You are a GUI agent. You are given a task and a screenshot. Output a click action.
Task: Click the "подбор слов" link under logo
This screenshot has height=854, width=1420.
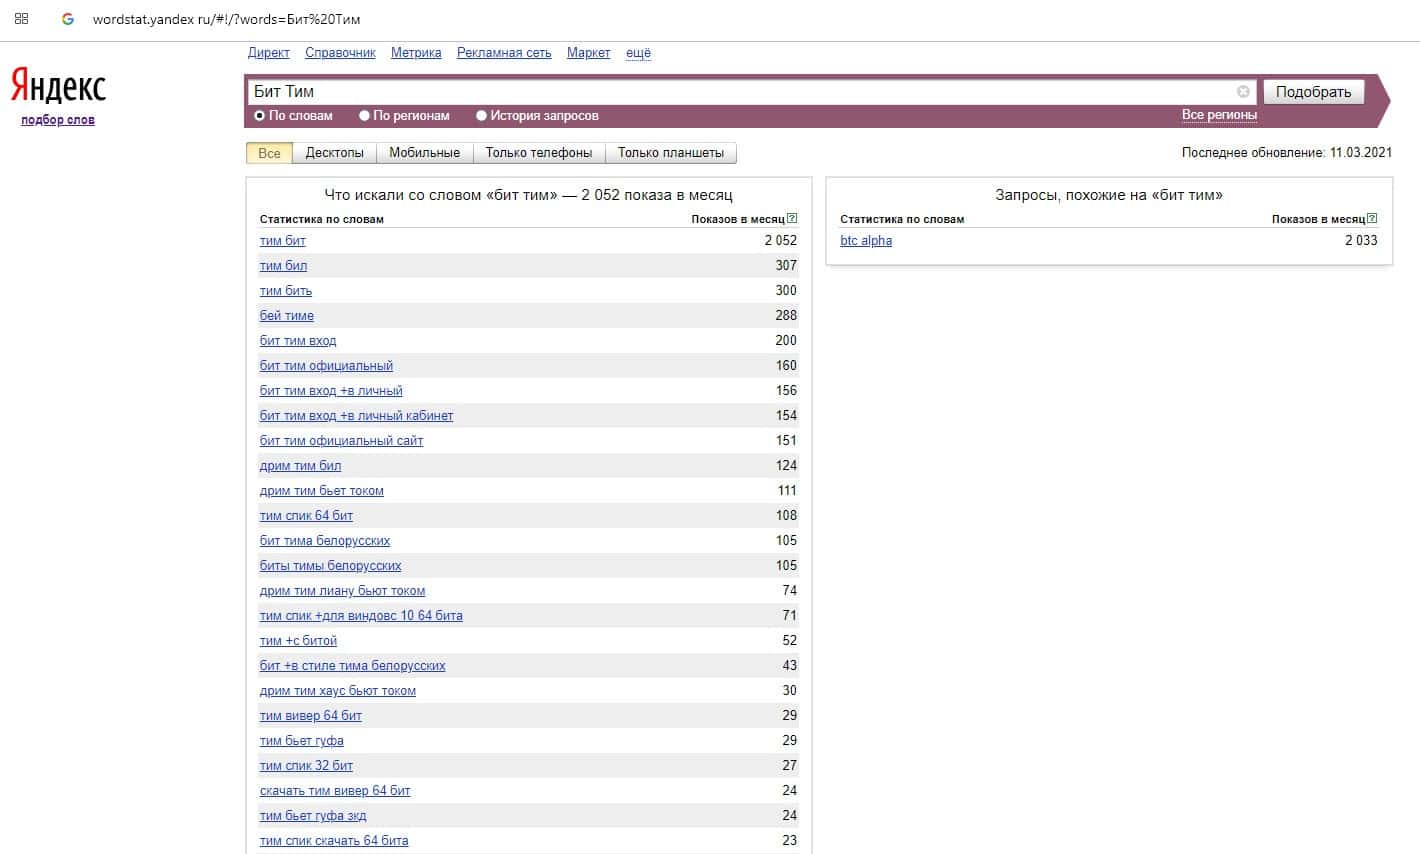[58, 120]
